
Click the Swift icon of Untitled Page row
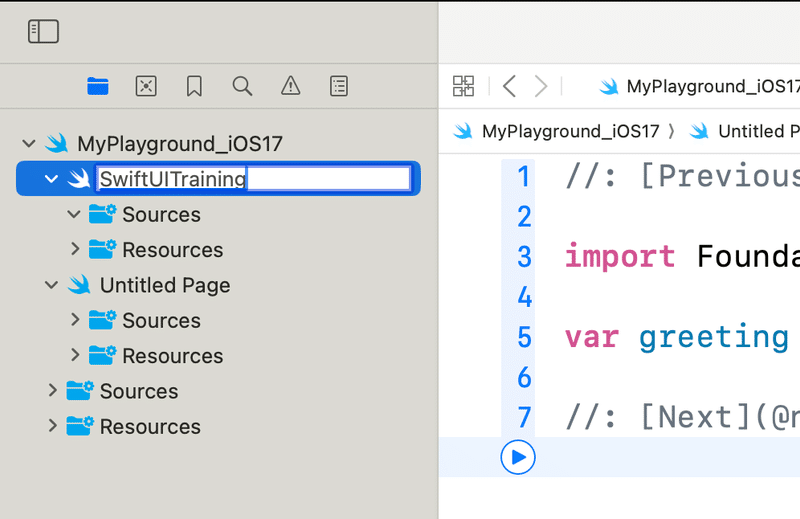click(x=79, y=285)
